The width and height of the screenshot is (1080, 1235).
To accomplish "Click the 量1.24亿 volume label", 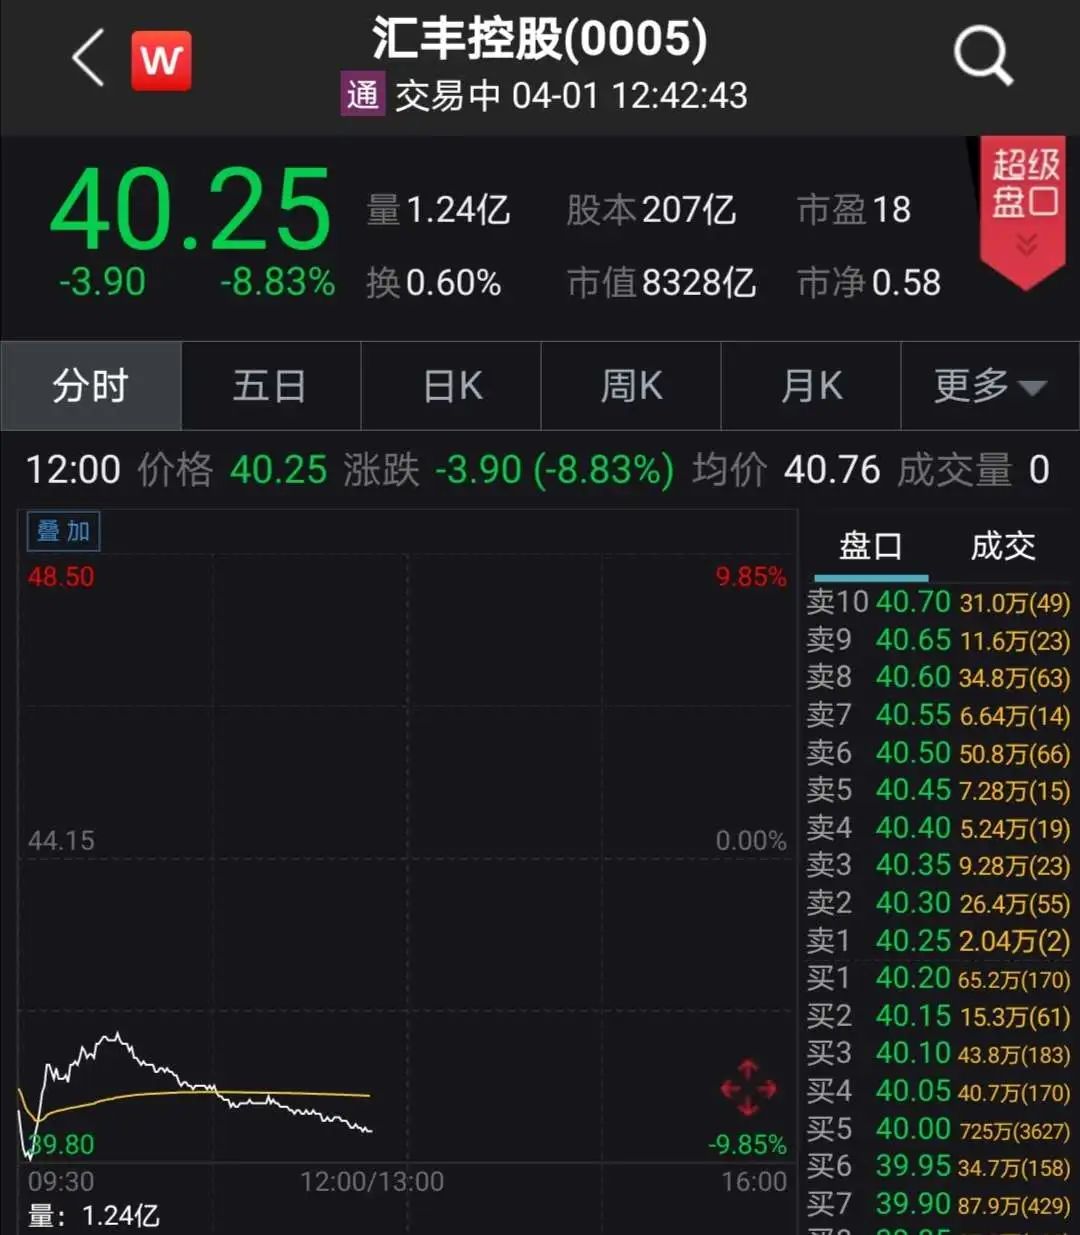I will pyautogui.click(x=438, y=210).
